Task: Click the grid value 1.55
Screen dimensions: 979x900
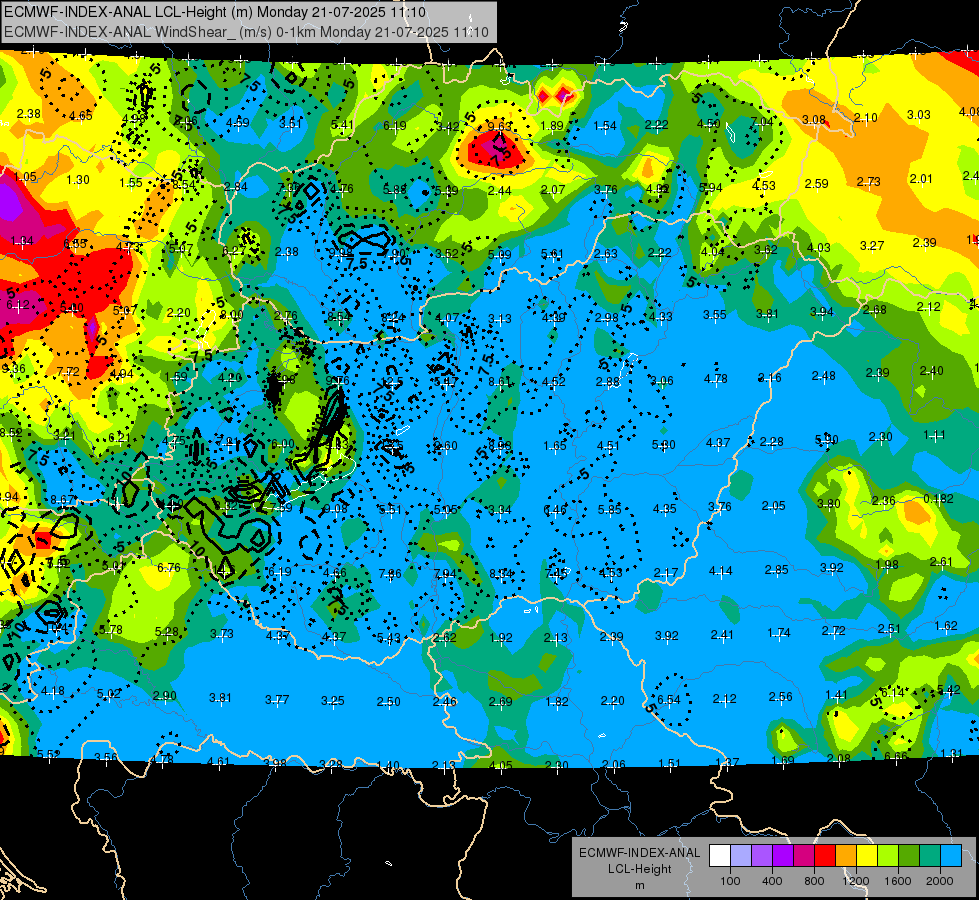Action: point(131,183)
